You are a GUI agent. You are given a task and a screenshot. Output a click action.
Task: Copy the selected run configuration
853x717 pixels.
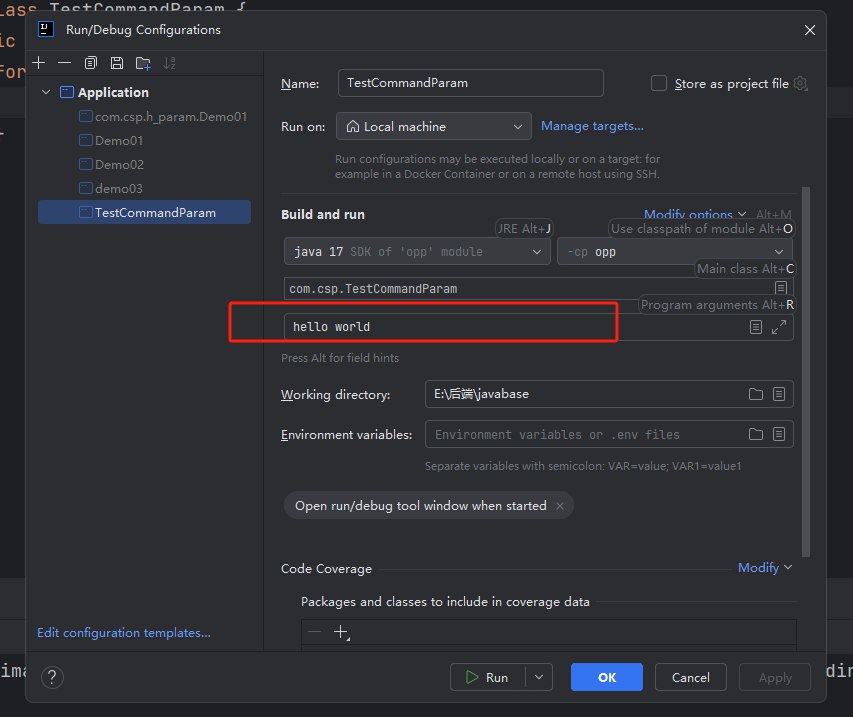coord(91,62)
